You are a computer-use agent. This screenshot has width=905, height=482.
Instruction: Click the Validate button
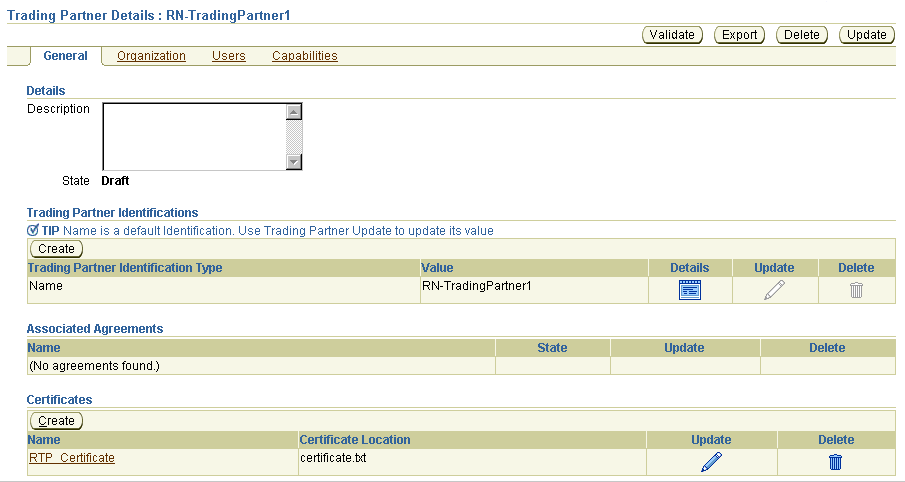(672, 35)
